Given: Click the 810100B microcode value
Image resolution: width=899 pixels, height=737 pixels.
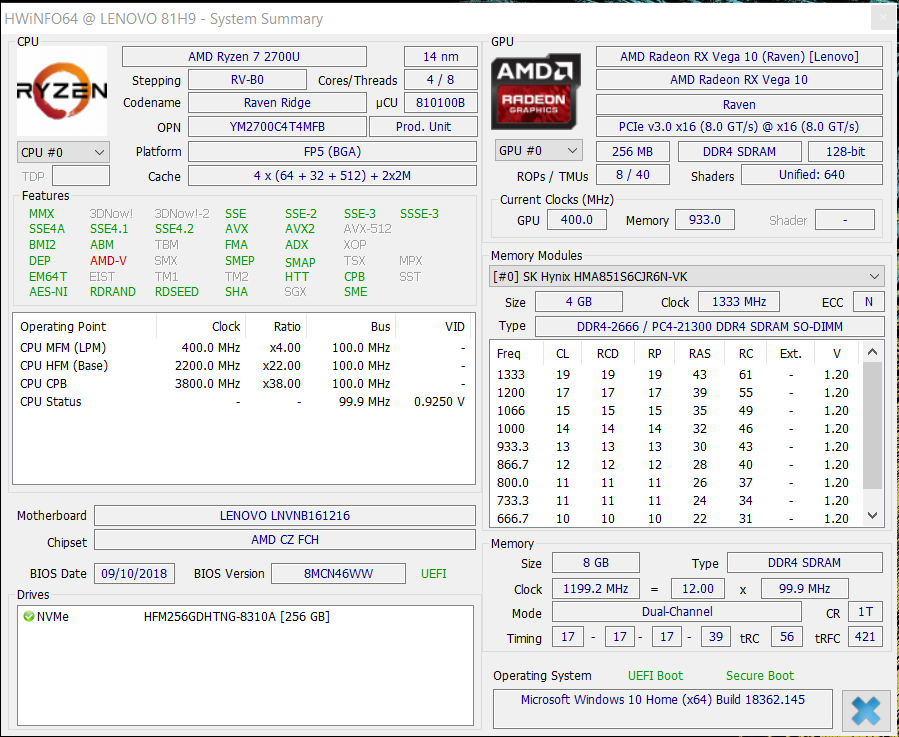Looking at the screenshot, I should (x=441, y=103).
